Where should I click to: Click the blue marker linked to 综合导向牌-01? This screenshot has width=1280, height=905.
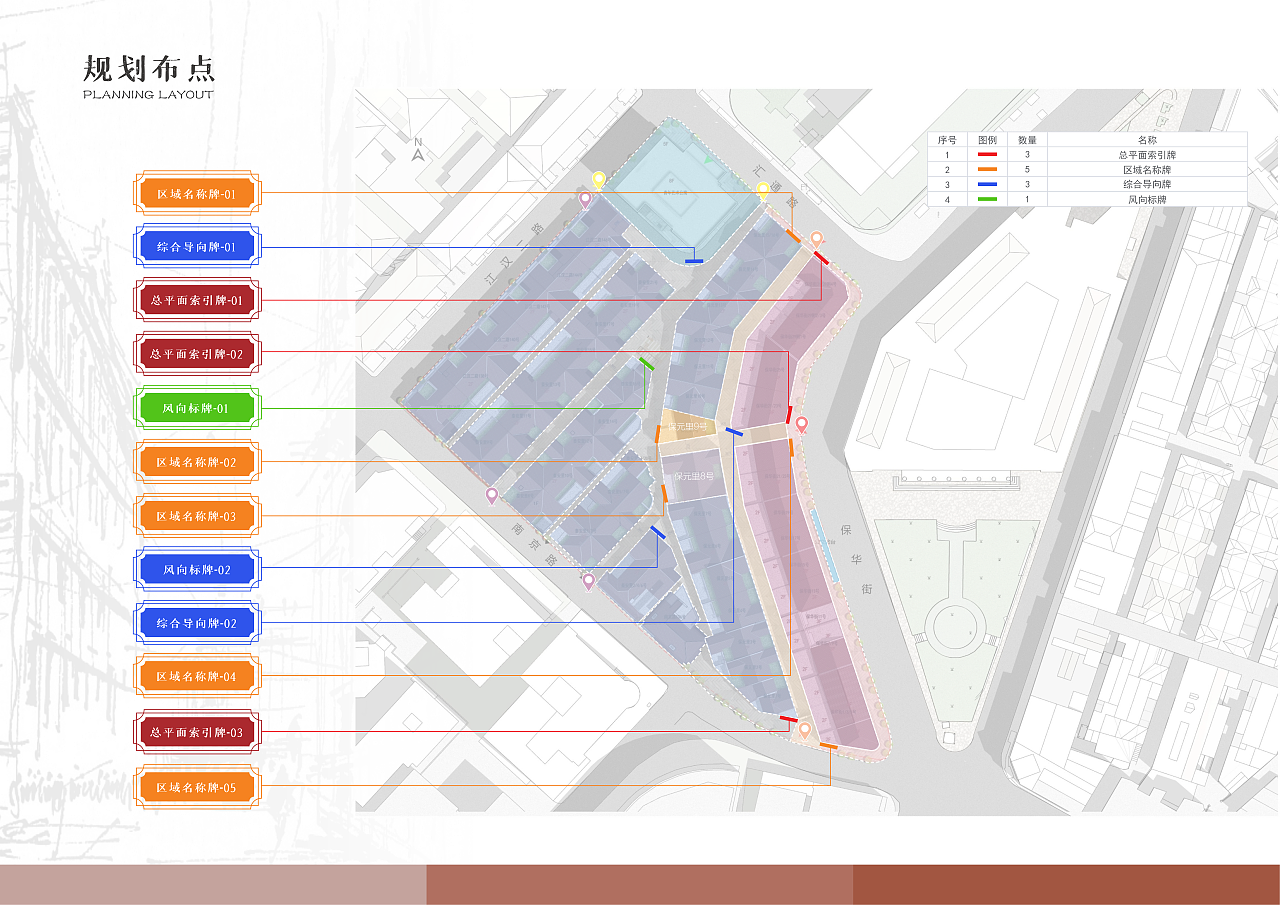pyautogui.click(x=694, y=261)
